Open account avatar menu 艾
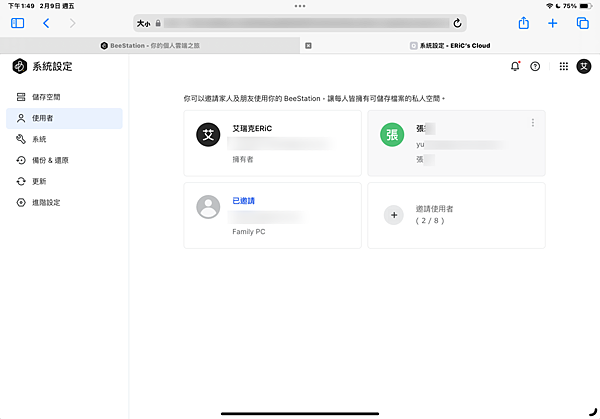This screenshot has height=419, width=600. click(x=584, y=67)
